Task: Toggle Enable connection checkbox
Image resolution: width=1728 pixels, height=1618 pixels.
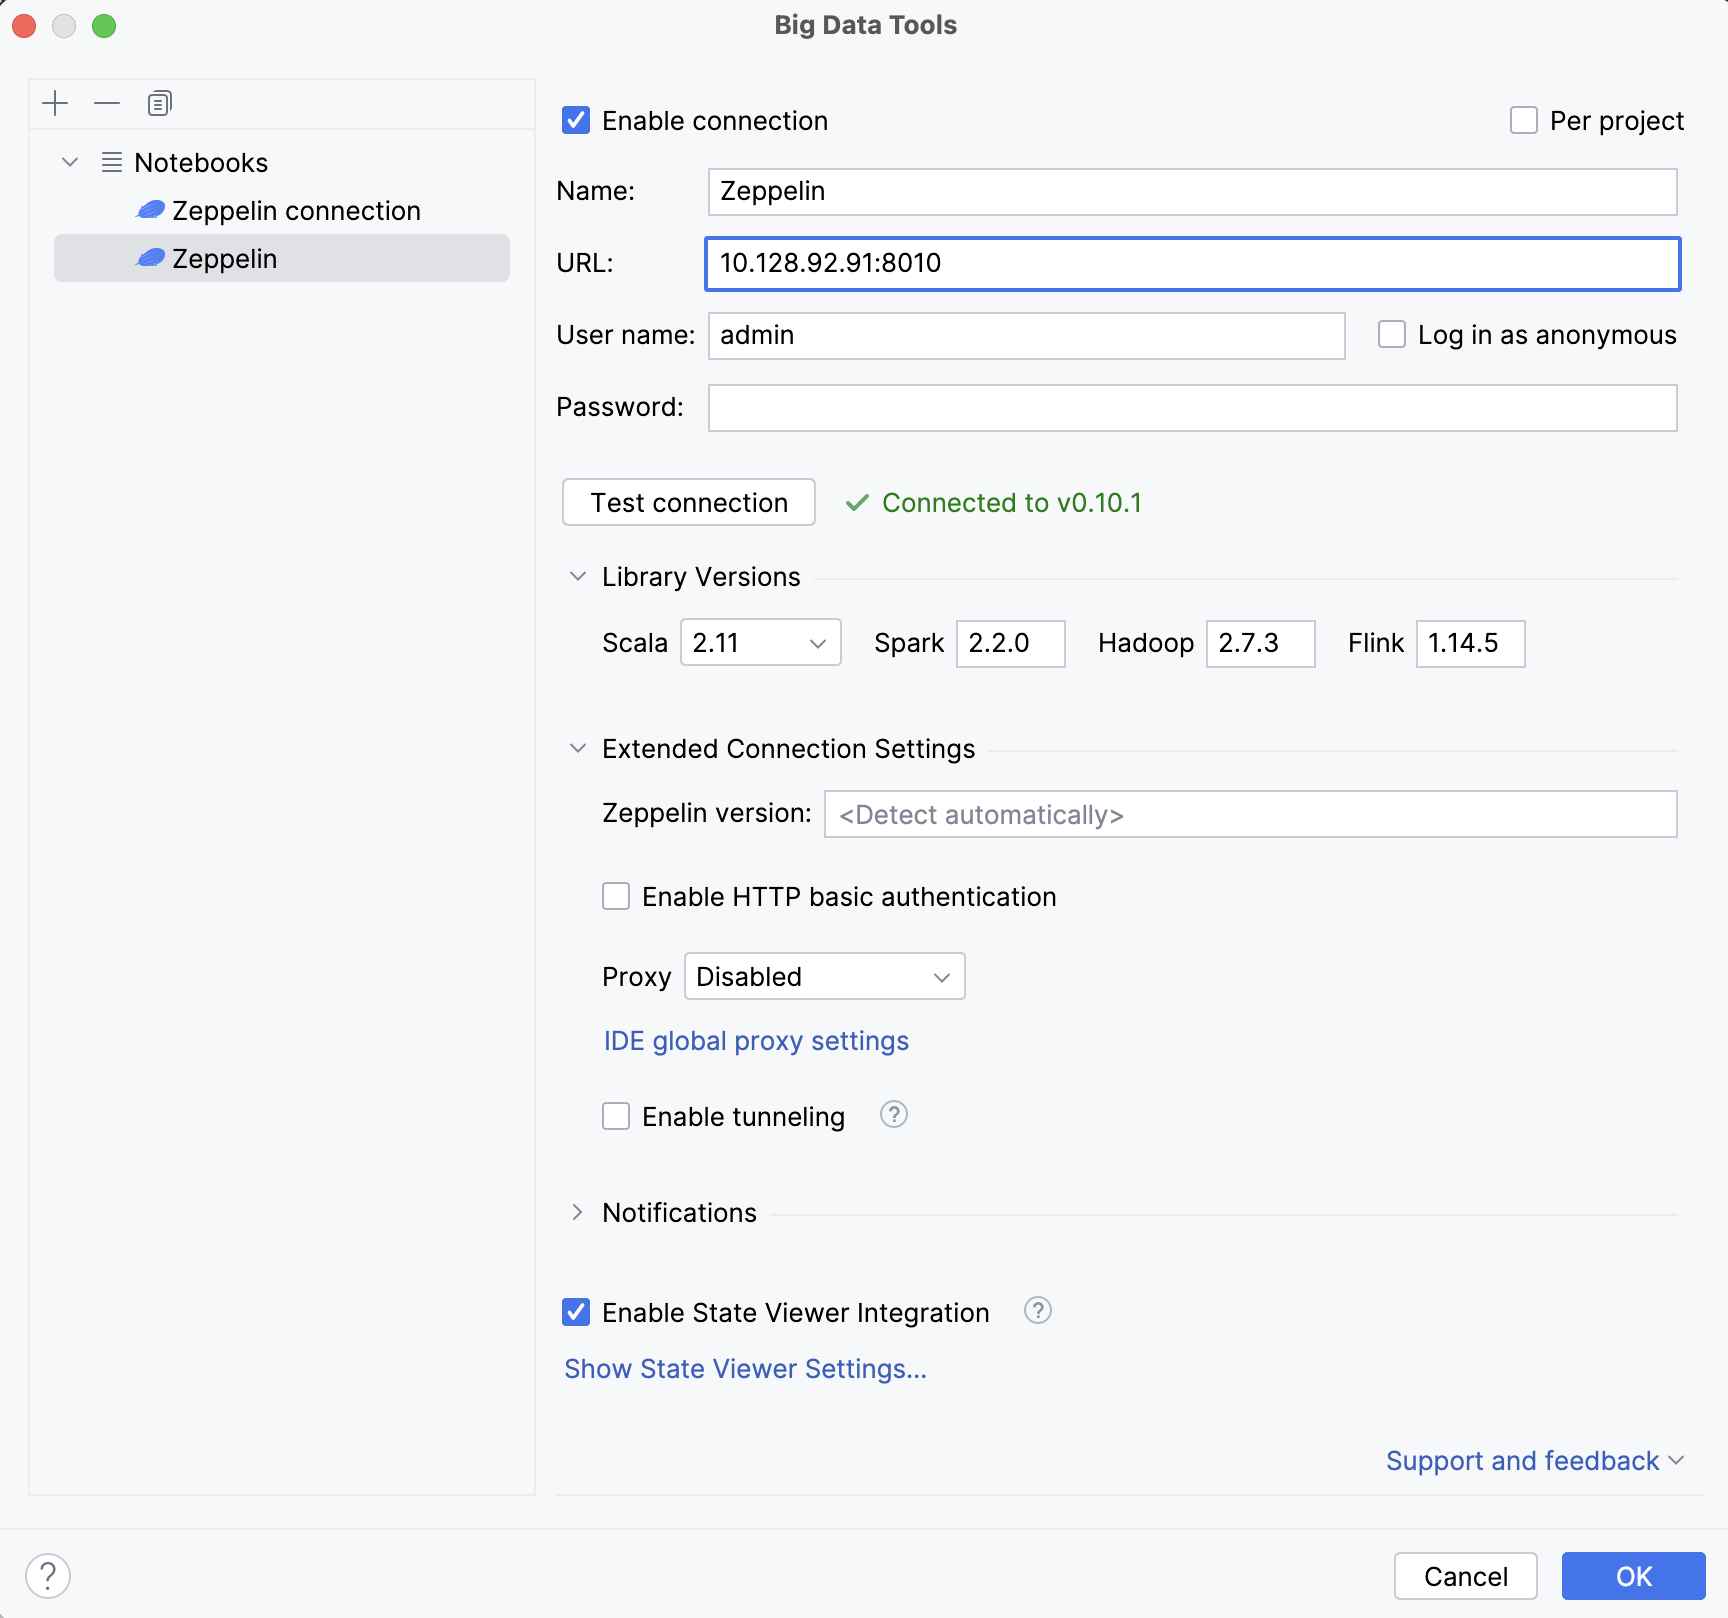Action: point(576,121)
